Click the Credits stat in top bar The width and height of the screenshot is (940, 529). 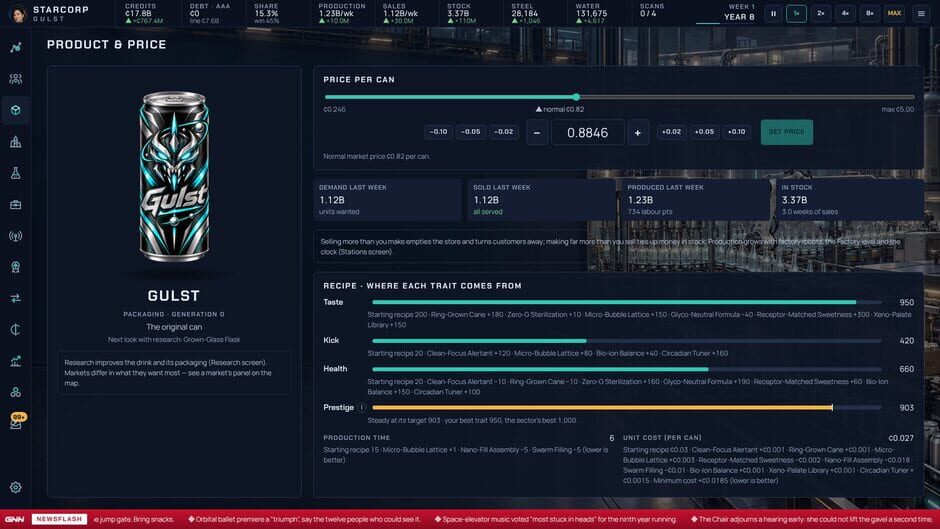pyautogui.click(x=144, y=13)
